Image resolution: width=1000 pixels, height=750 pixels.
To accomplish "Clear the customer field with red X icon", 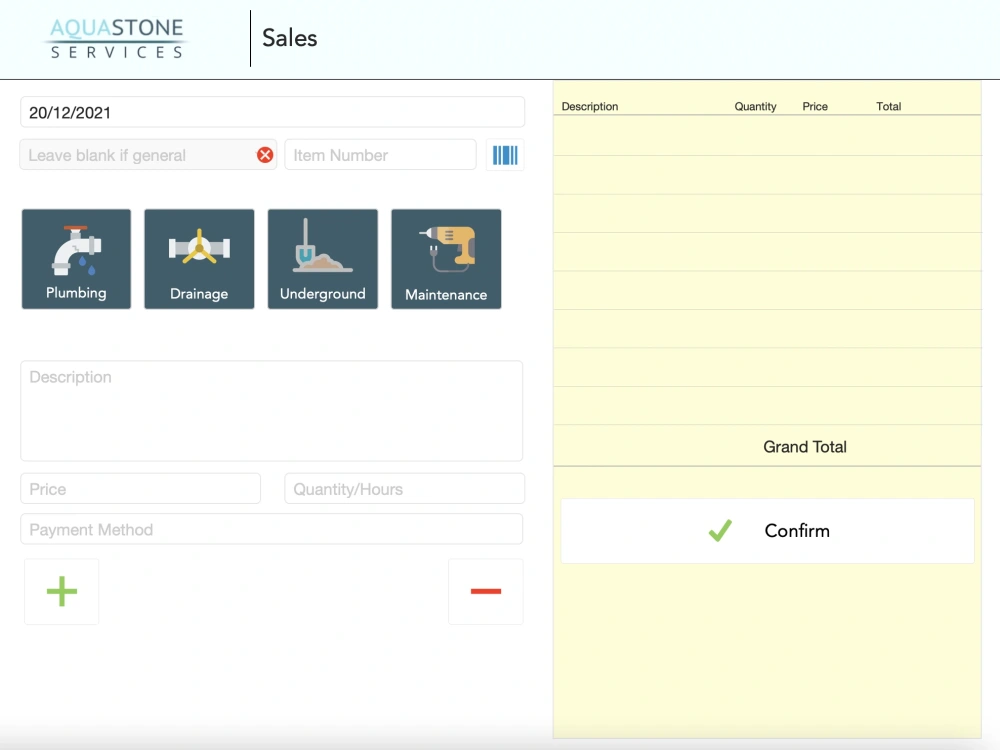I will pyautogui.click(x=263, y=155).
